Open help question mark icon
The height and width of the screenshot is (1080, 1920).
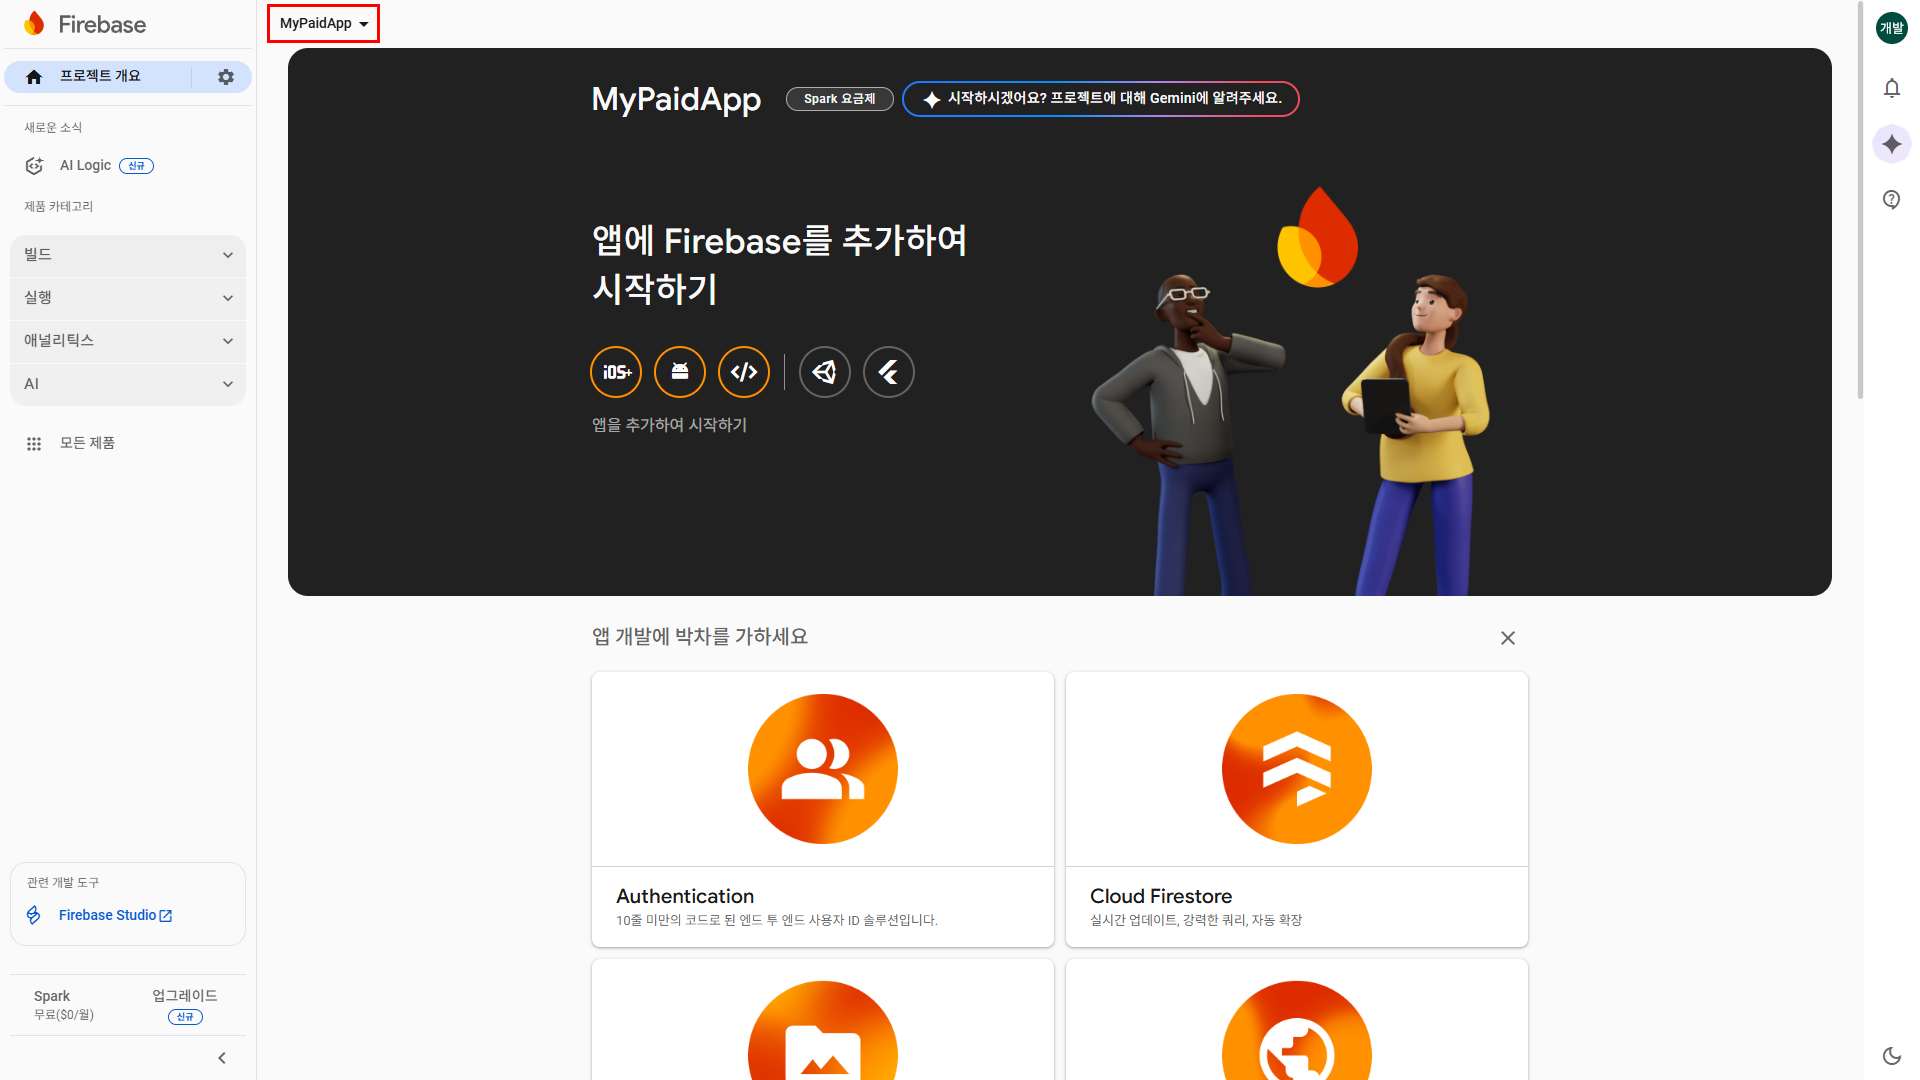click(x=1891, y=200)
